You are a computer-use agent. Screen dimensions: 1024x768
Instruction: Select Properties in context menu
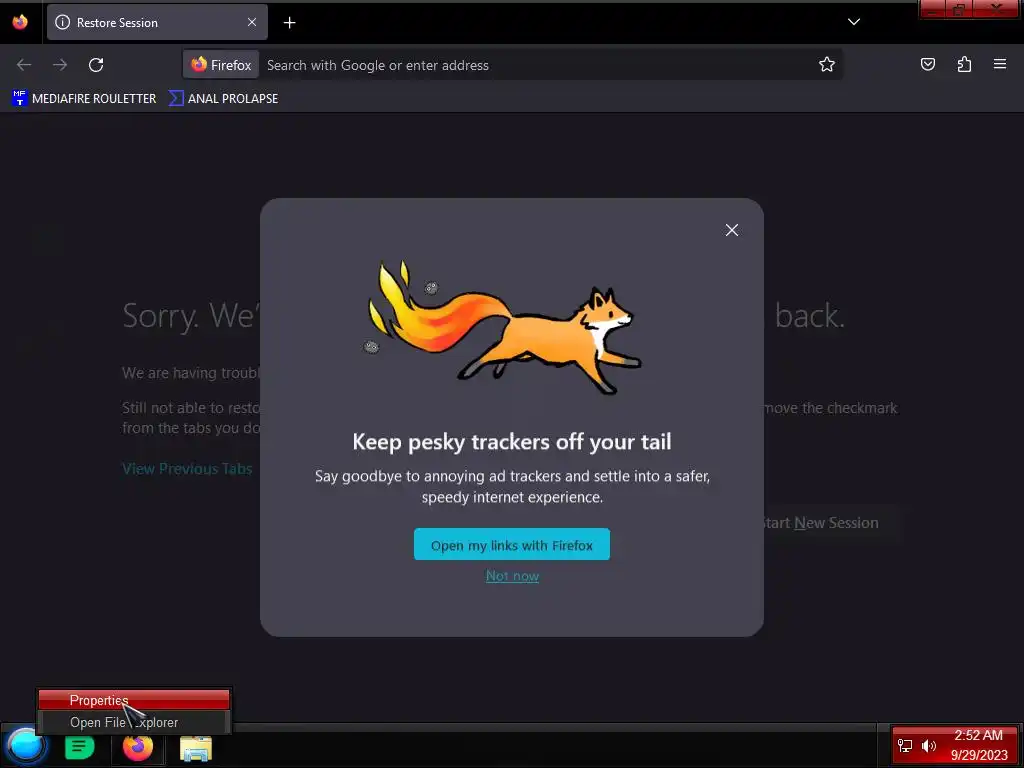(x=134, y=700)
